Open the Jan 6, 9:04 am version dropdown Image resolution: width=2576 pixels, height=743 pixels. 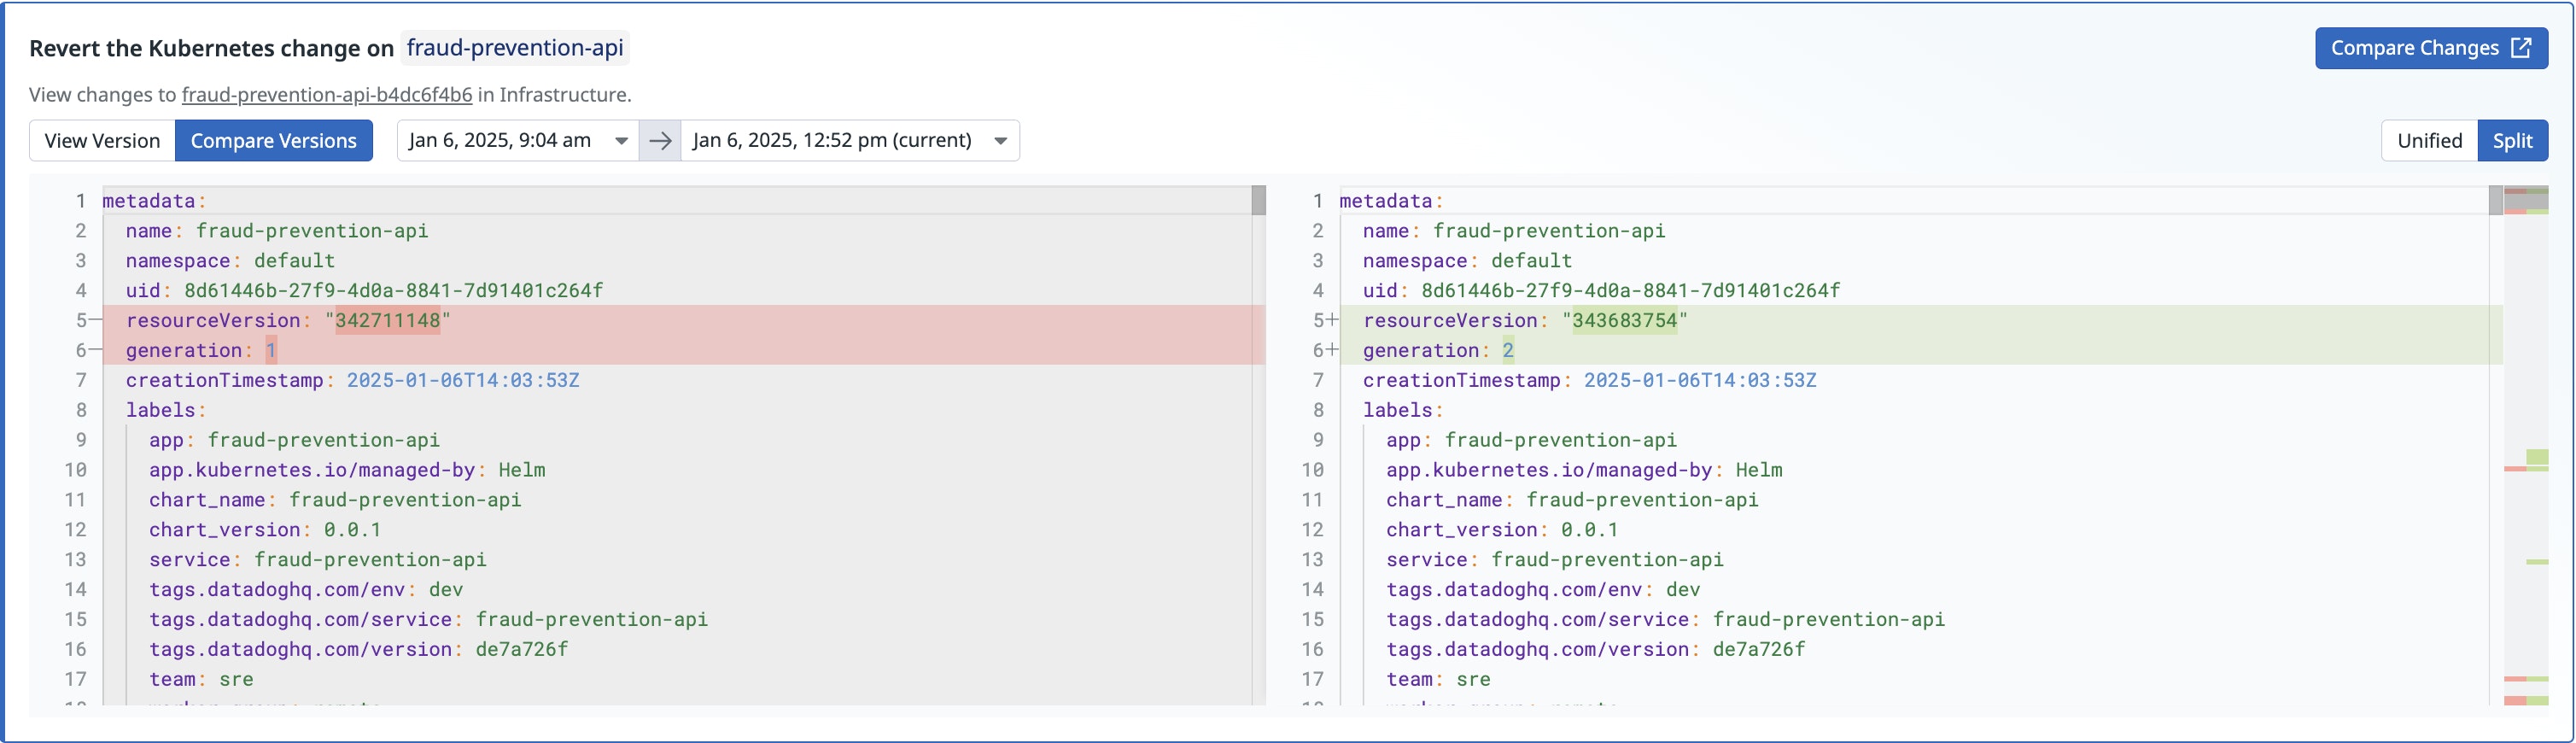pyautogui.click(x=517, y=141)
